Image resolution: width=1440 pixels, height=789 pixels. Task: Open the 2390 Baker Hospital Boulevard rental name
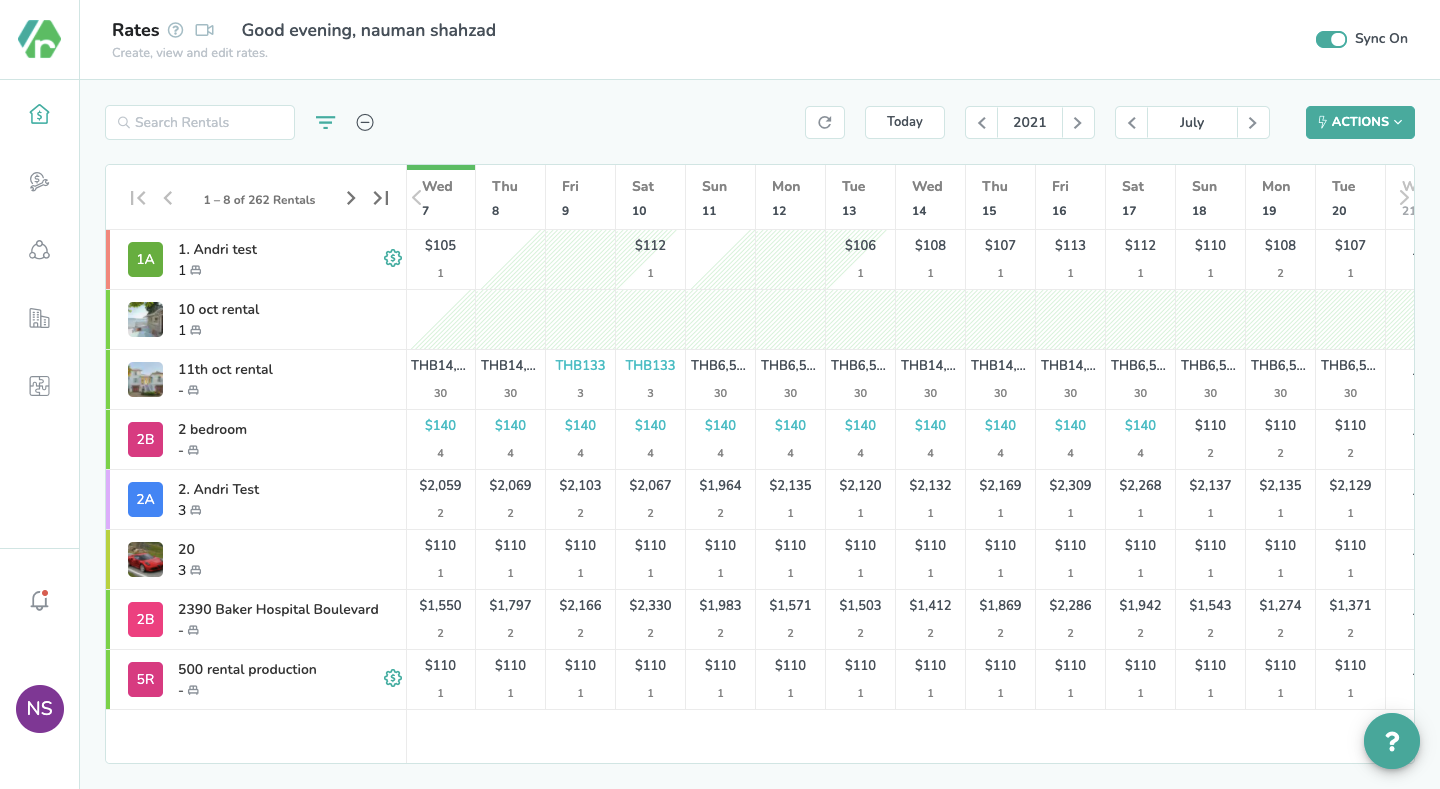(x=278, y=609)
